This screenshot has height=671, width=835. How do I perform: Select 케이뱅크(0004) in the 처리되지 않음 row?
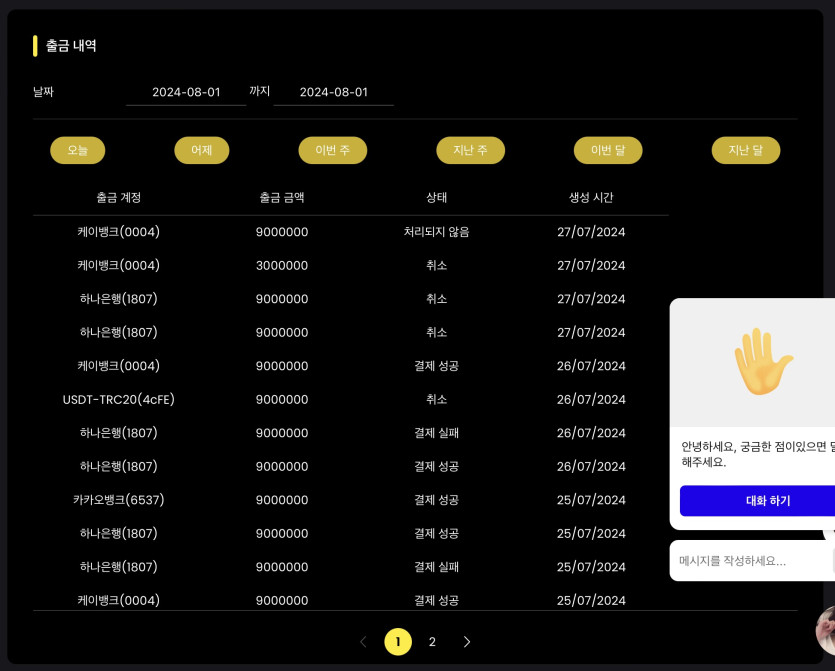tap(119, 232)
